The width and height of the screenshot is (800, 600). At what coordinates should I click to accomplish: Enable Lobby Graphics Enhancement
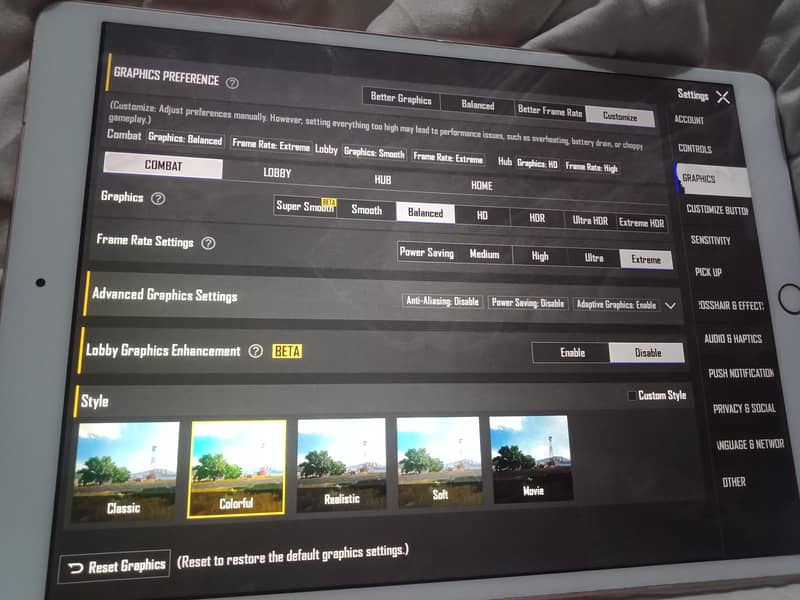571,353
